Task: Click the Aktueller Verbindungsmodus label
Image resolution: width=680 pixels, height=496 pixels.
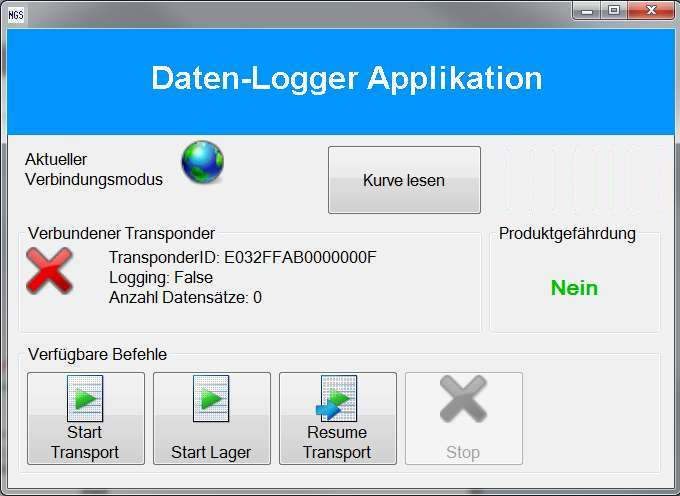Action: tap(94, 170)
